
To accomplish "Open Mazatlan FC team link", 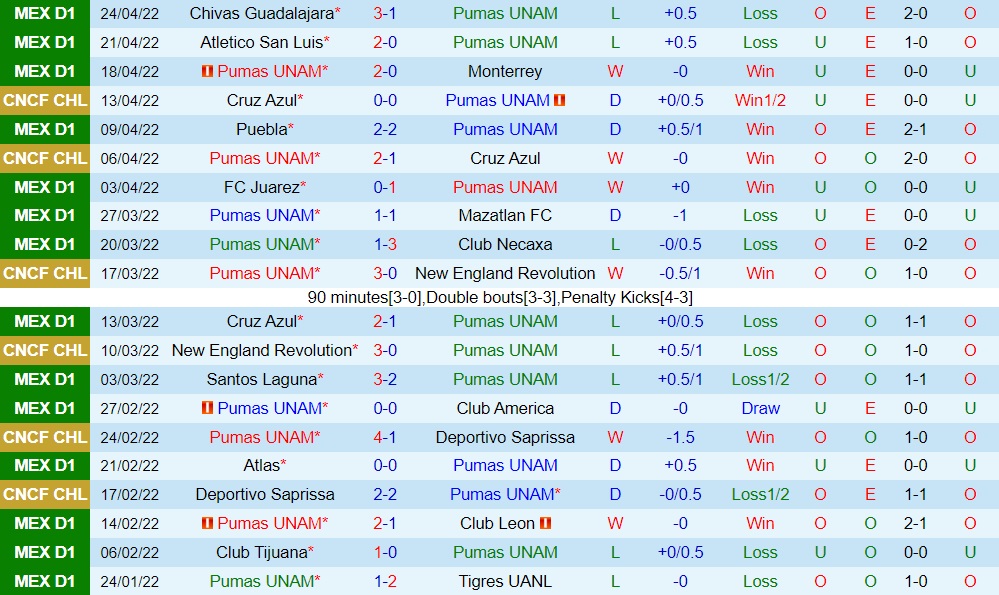I will point(505,215).
